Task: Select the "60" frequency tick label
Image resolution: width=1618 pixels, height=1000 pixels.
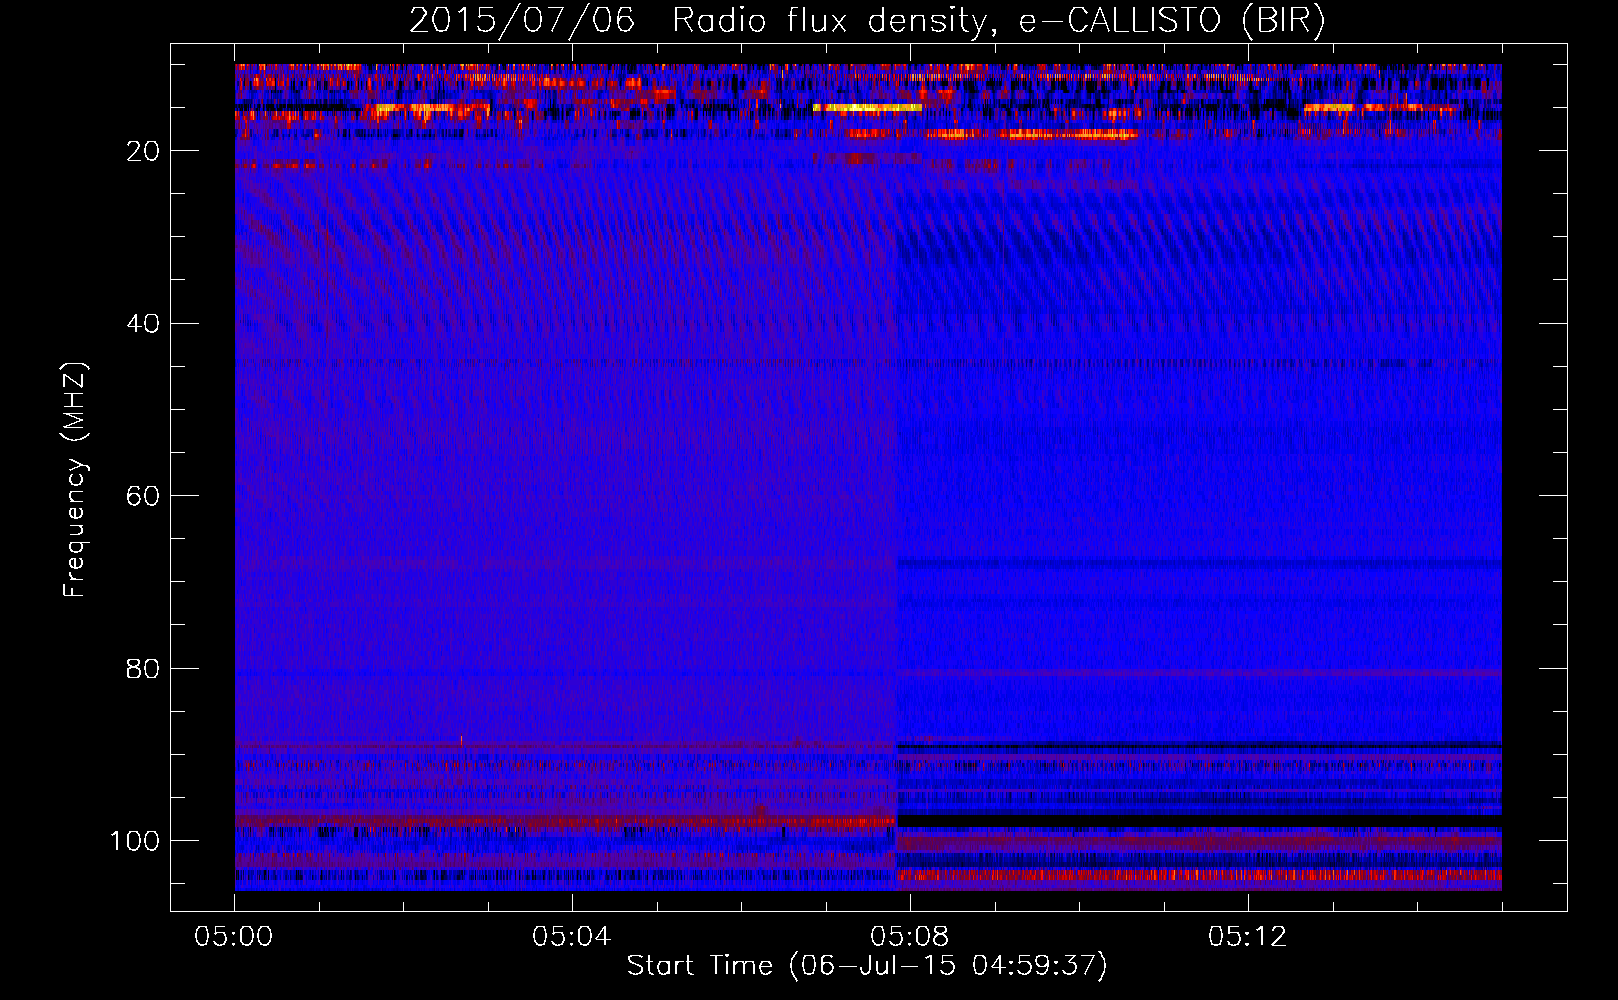Action: coord(143,496)
